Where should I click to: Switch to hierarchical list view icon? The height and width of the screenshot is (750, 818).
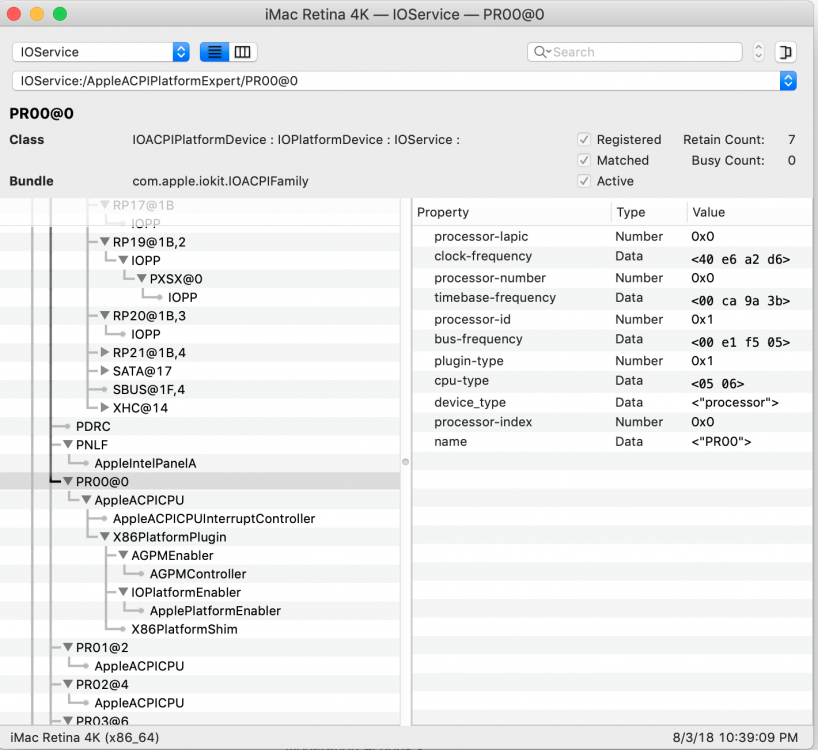214,52
